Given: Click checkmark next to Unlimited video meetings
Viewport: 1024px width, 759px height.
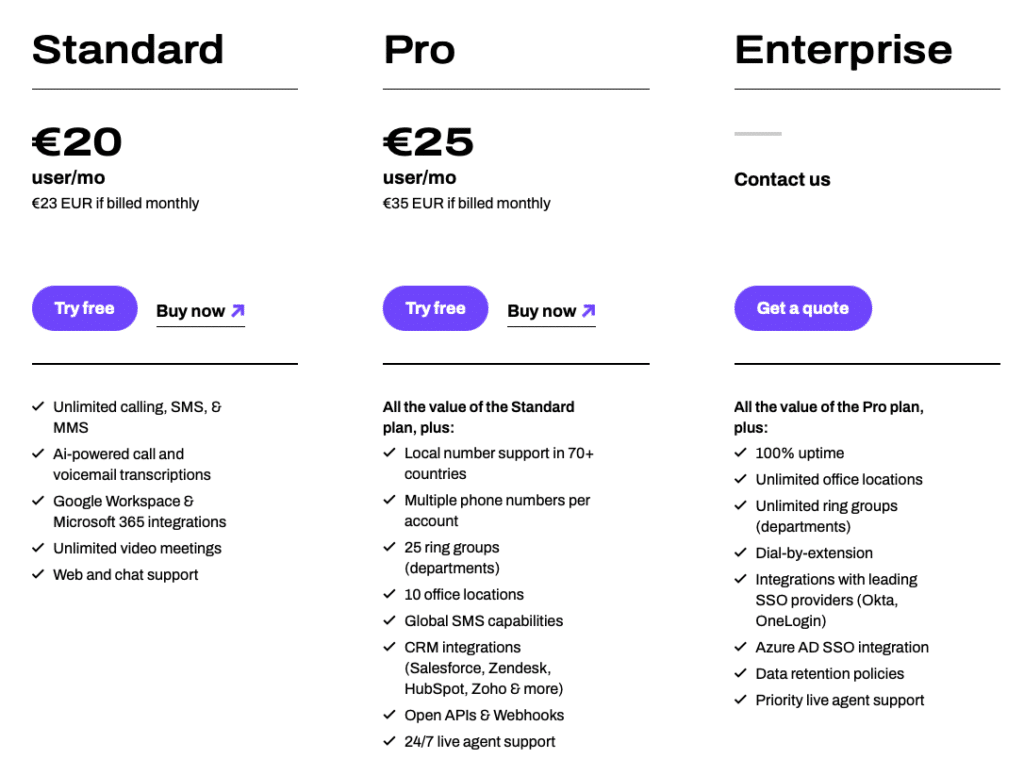Looking at the screenshot, I should click(38, 548).
